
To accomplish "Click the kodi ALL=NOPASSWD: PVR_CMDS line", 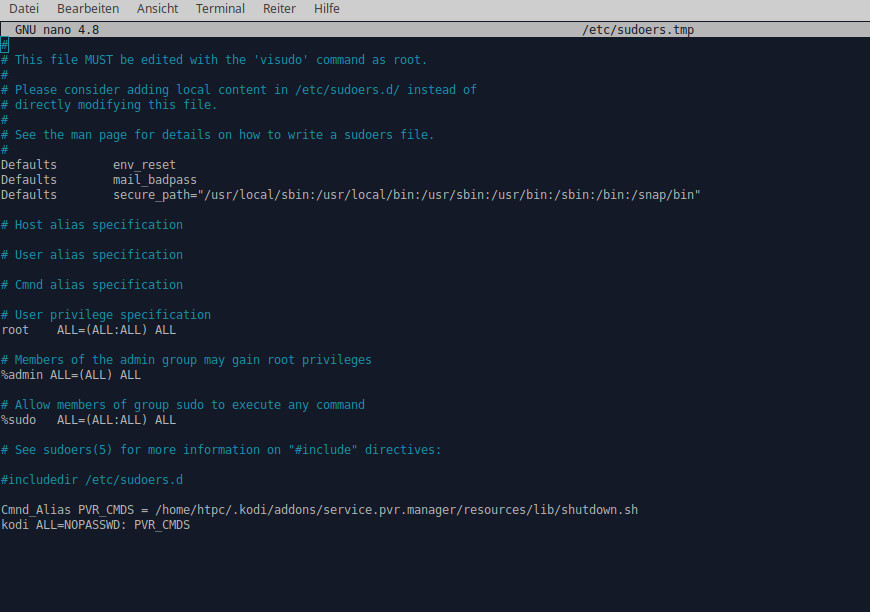I will coord(95,524).
